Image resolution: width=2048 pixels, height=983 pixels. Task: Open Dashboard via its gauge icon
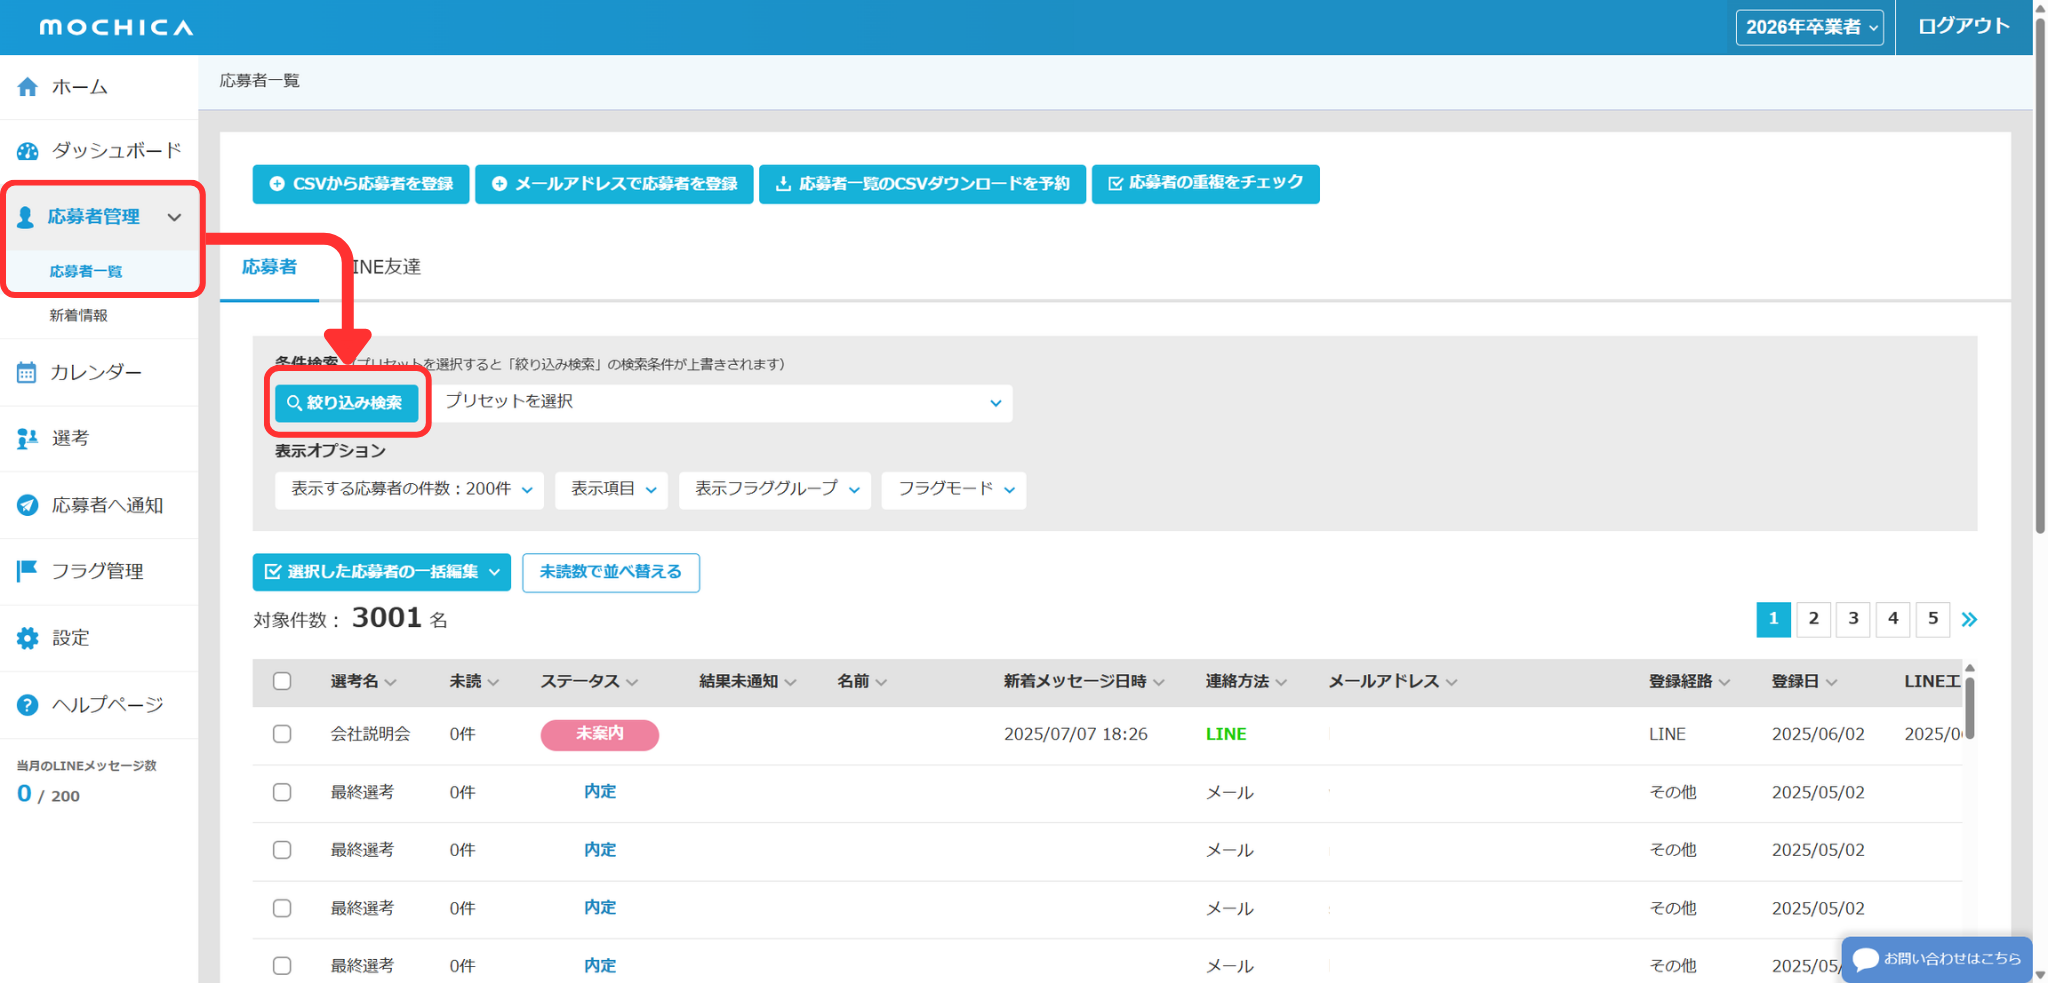pyautogui.click(x=28, y=151)
